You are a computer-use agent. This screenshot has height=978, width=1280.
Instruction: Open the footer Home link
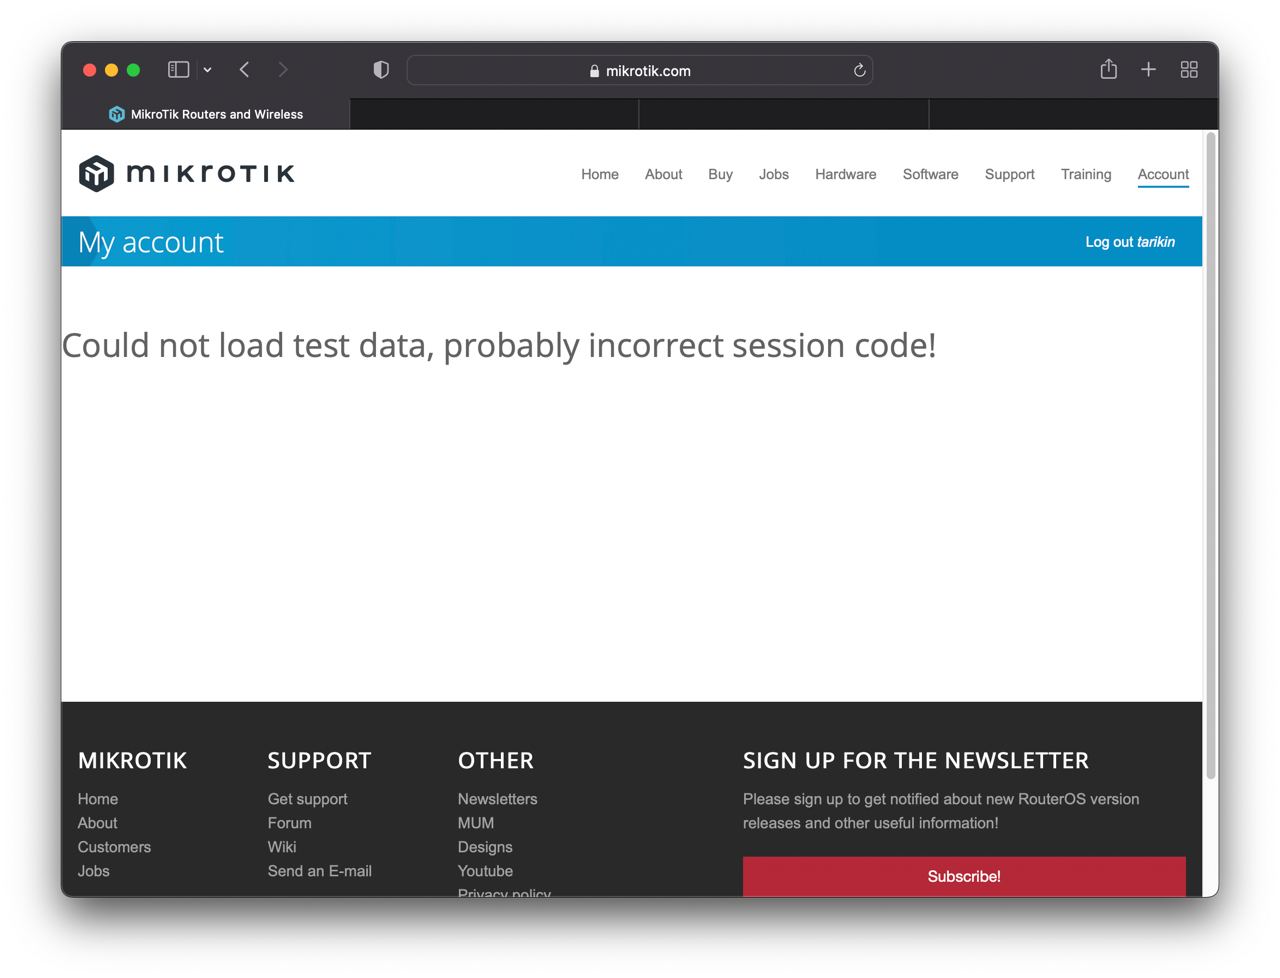pyautogui.click(x=98, y=799)
